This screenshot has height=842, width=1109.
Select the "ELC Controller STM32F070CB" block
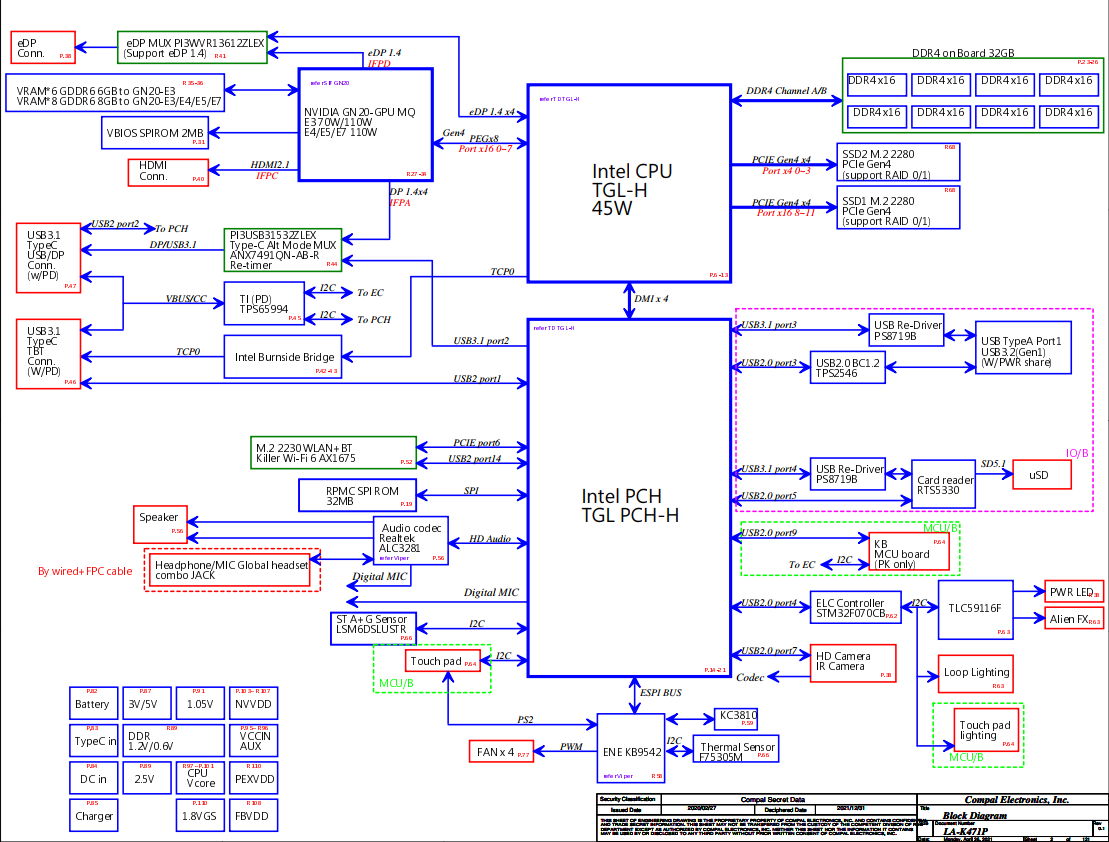coord(856,607)
